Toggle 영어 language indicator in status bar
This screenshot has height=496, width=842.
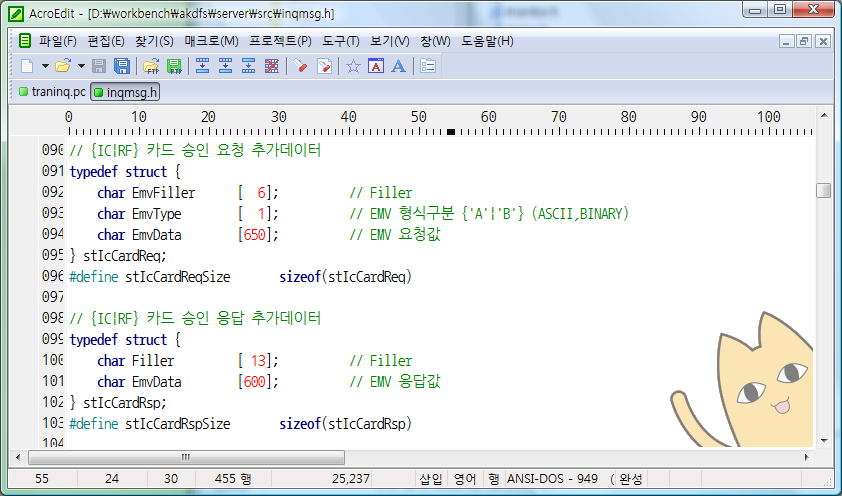(x=465, y=479)
